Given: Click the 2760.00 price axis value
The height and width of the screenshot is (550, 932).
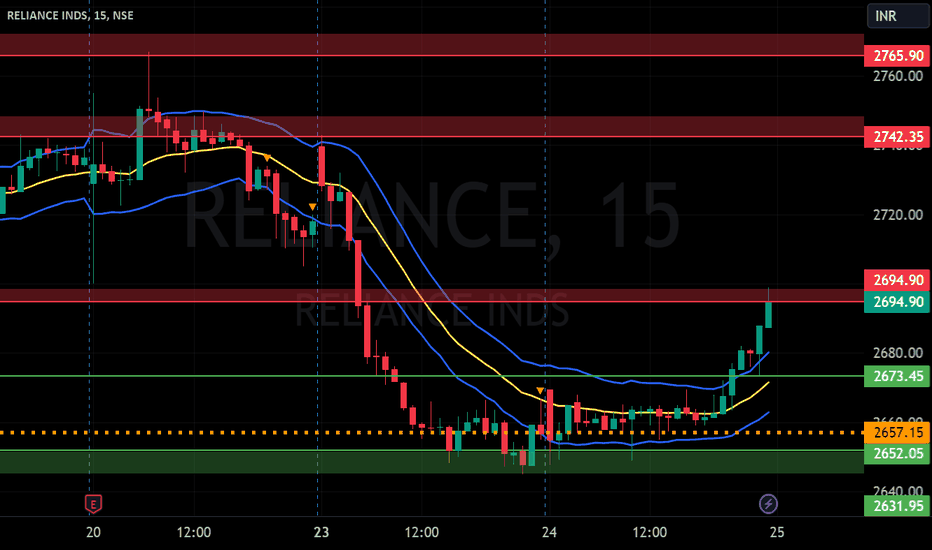Looking at the screenshot, I should tap(898, 76).
